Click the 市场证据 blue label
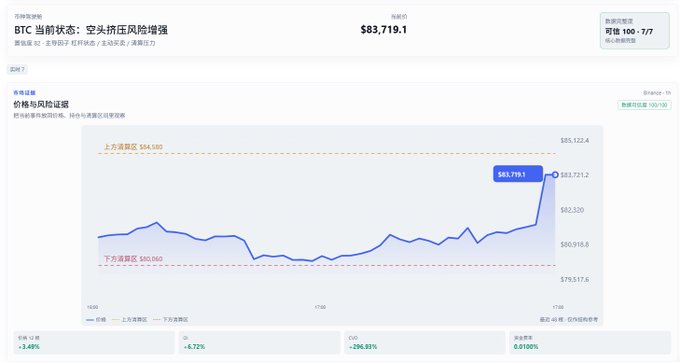Screen dimensions: 680x362 24,93
